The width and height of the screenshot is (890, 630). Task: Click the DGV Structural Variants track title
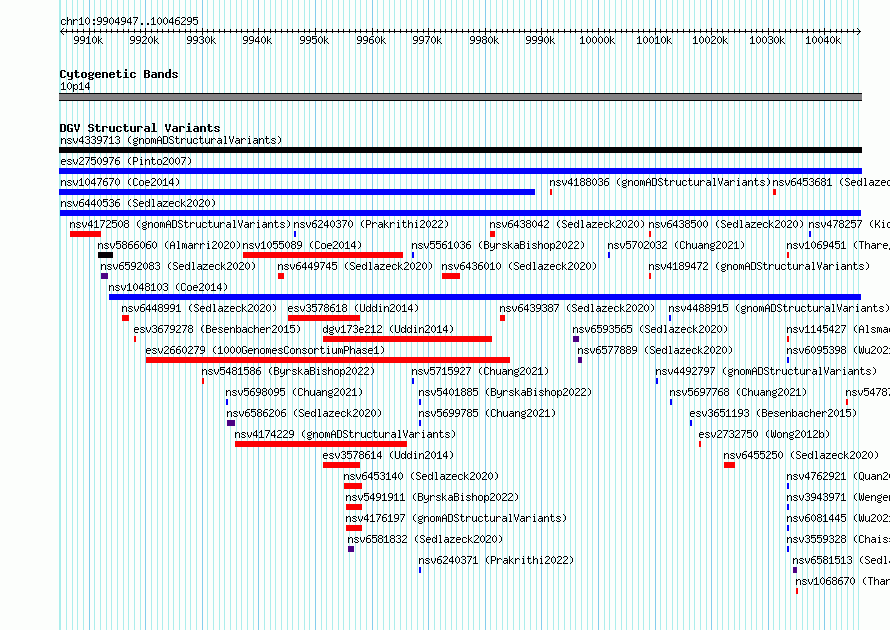click(140, 128)
